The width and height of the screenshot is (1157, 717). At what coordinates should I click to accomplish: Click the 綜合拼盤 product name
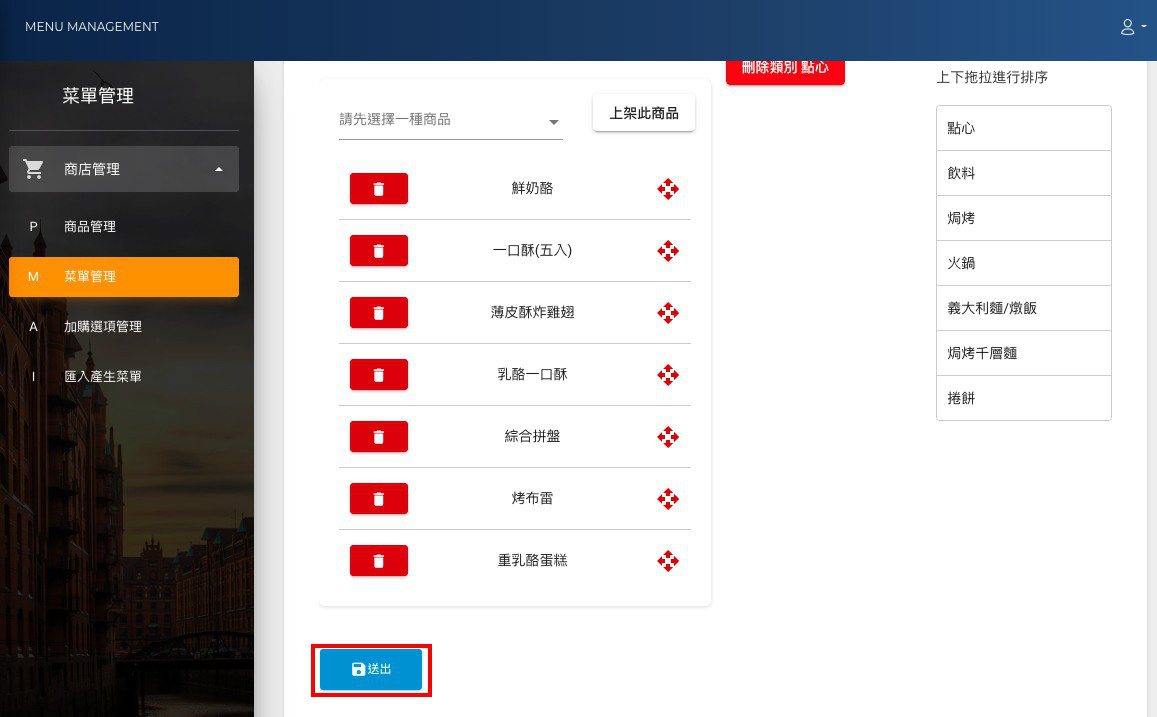[x=532, y=437]
